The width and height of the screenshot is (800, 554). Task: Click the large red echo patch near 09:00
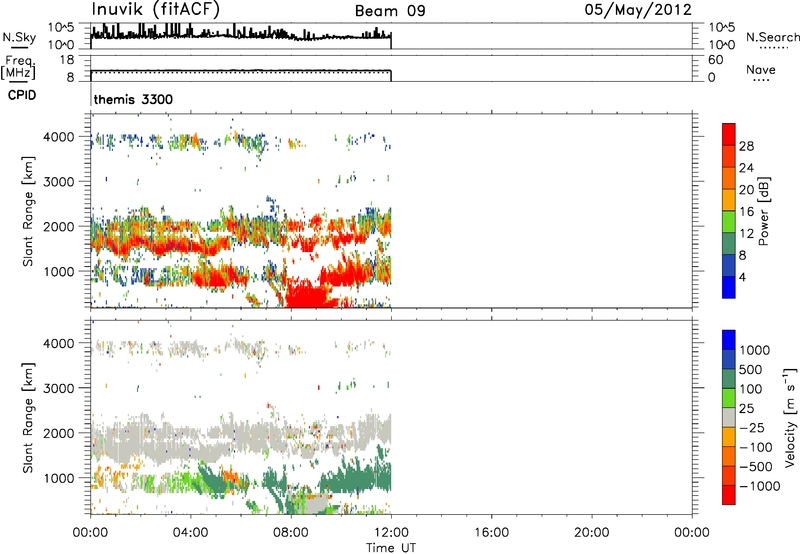308,295
